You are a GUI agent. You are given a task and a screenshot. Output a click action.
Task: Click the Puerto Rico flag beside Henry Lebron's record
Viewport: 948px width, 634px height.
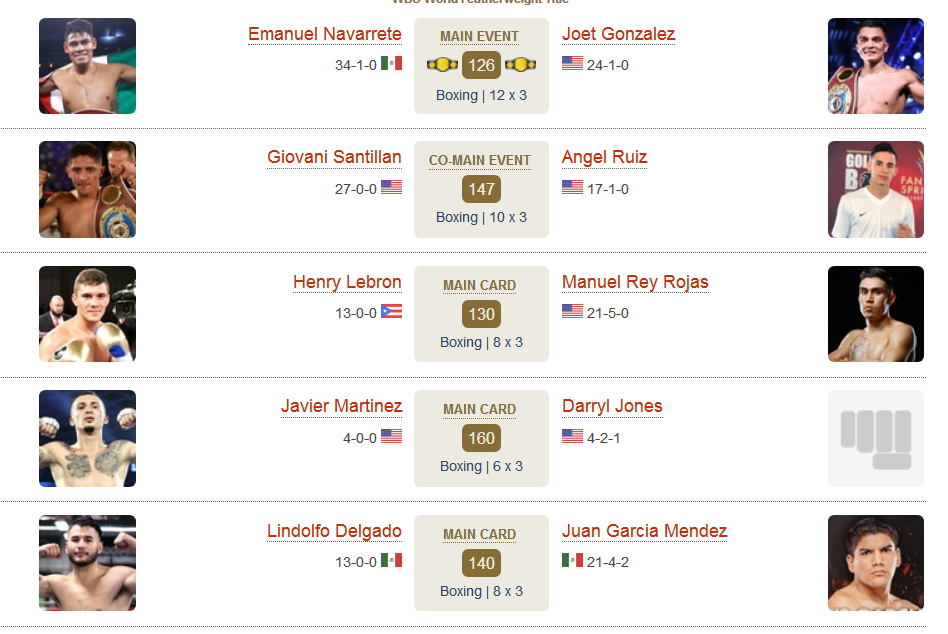pos(391,311)
